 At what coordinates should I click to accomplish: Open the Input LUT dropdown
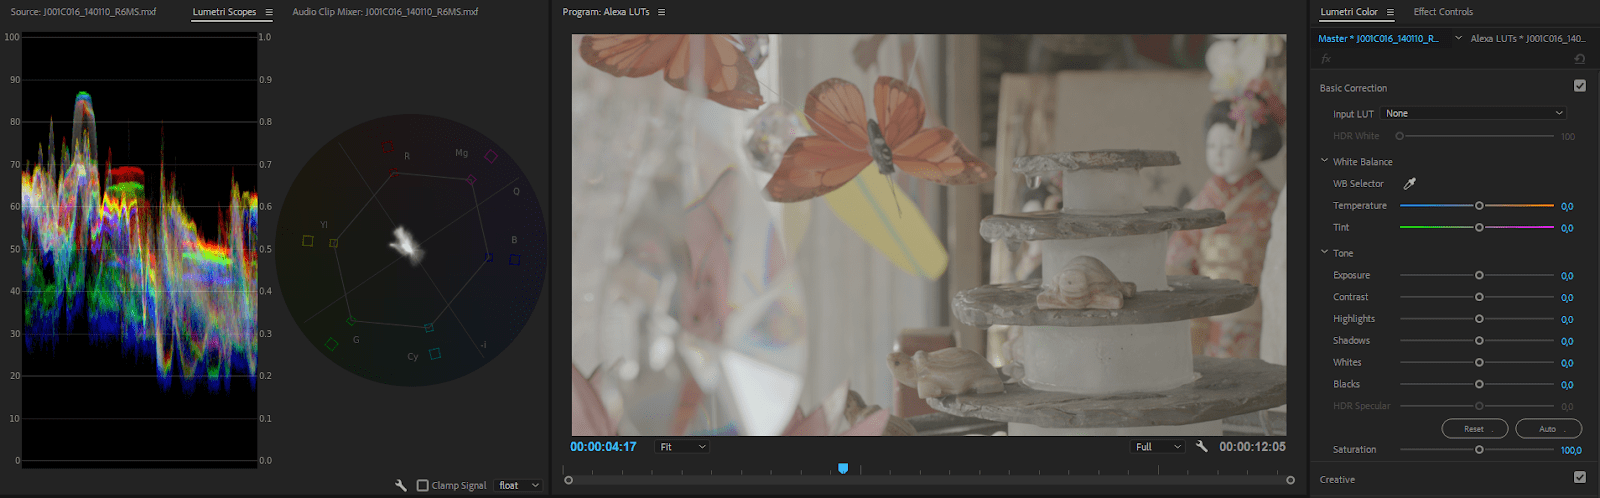[x=1473, y=113]
